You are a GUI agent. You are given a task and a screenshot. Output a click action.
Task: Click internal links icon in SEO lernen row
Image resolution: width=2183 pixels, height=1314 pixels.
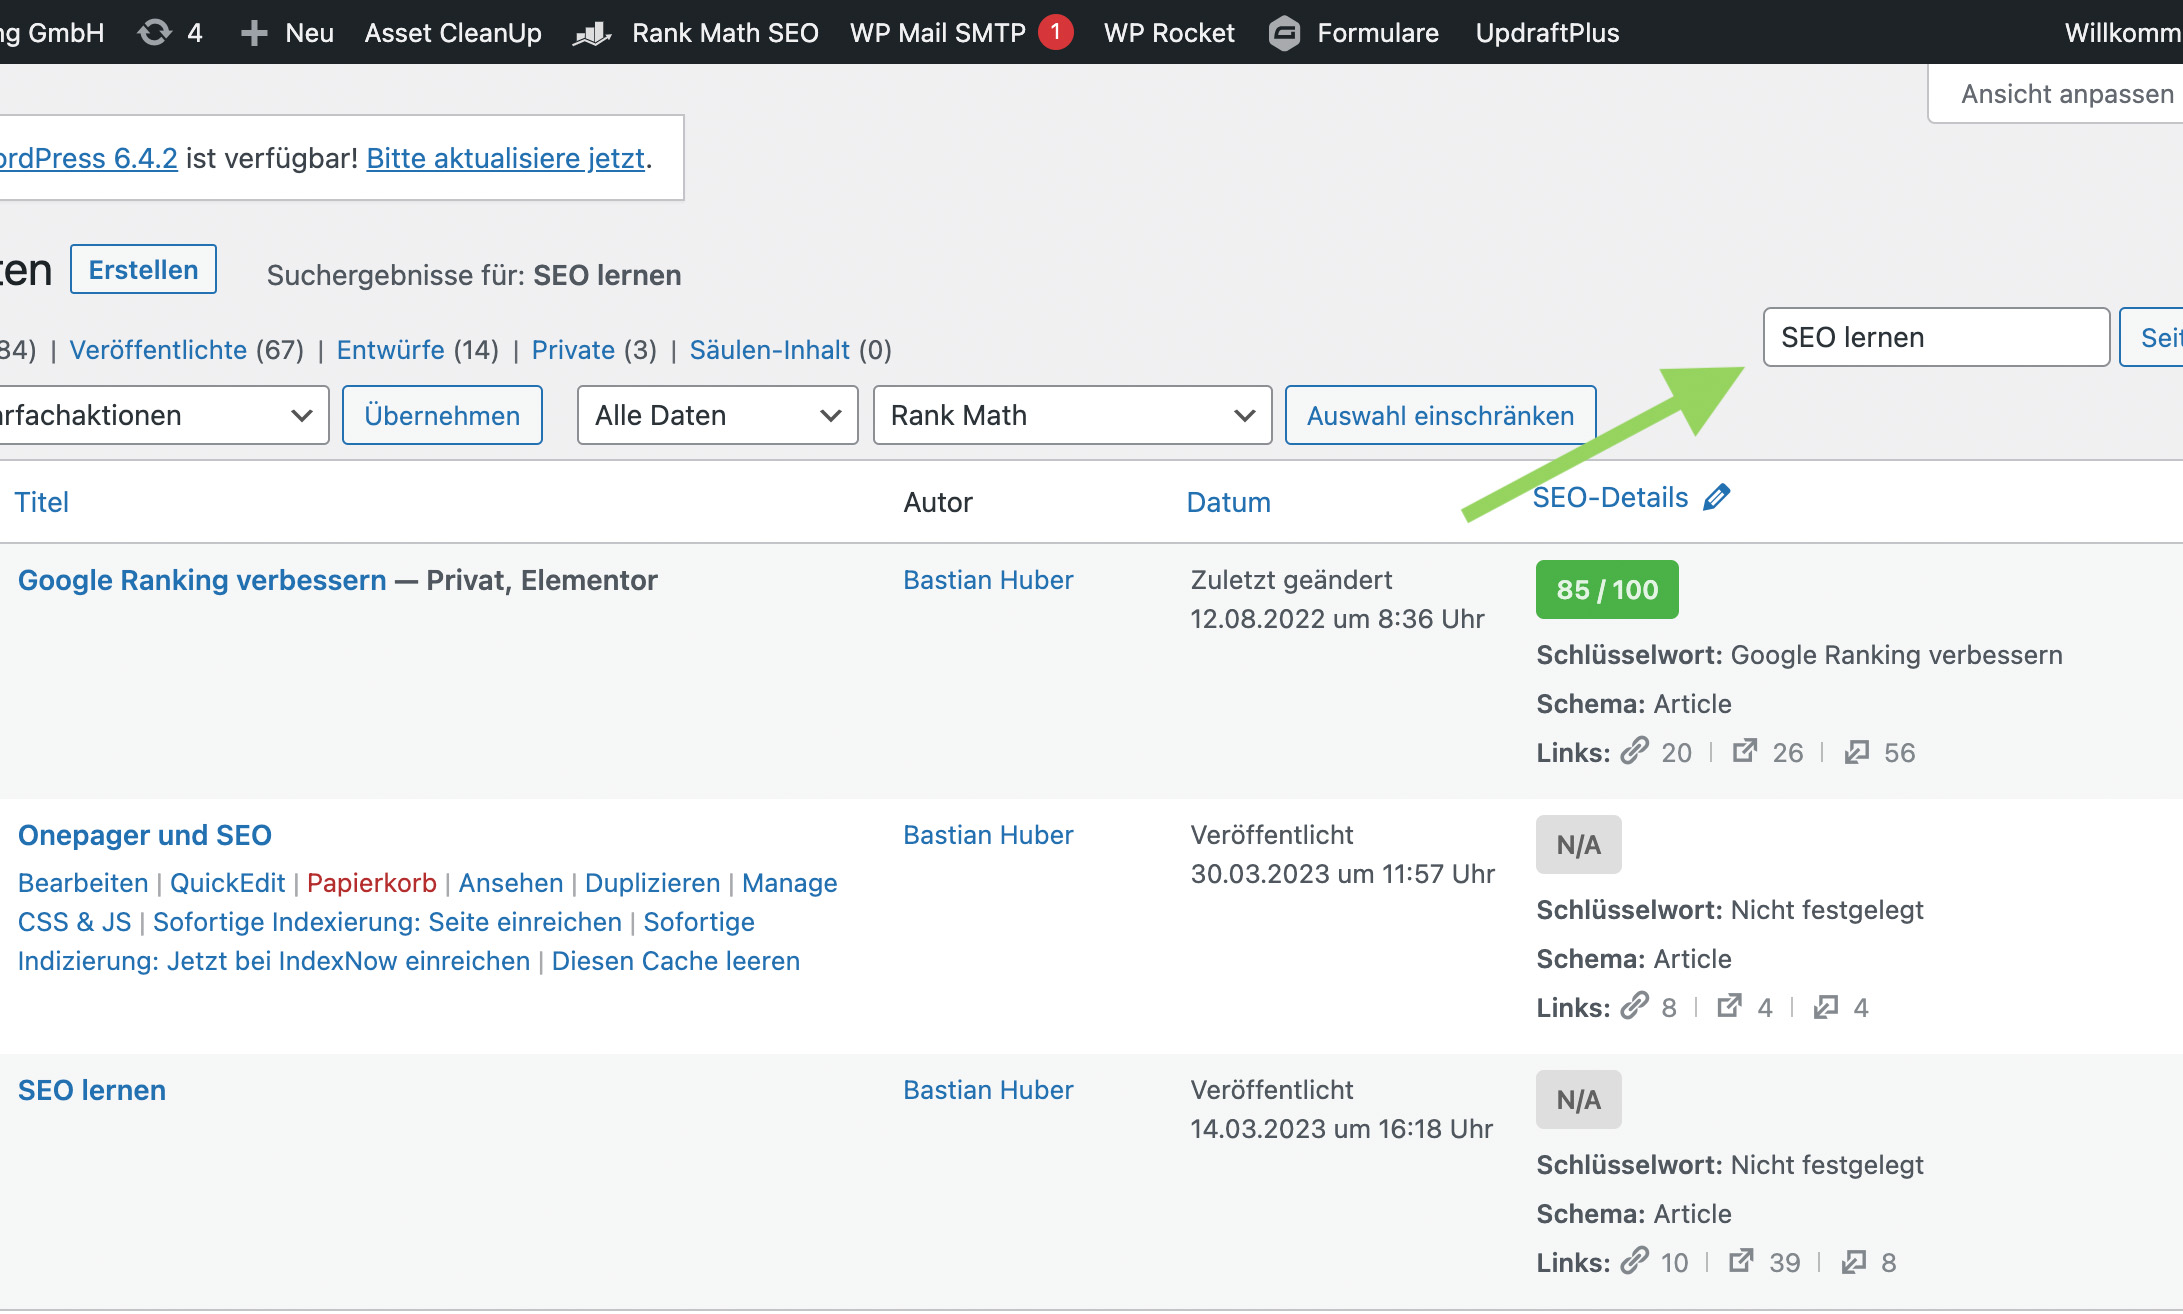1634,1261
